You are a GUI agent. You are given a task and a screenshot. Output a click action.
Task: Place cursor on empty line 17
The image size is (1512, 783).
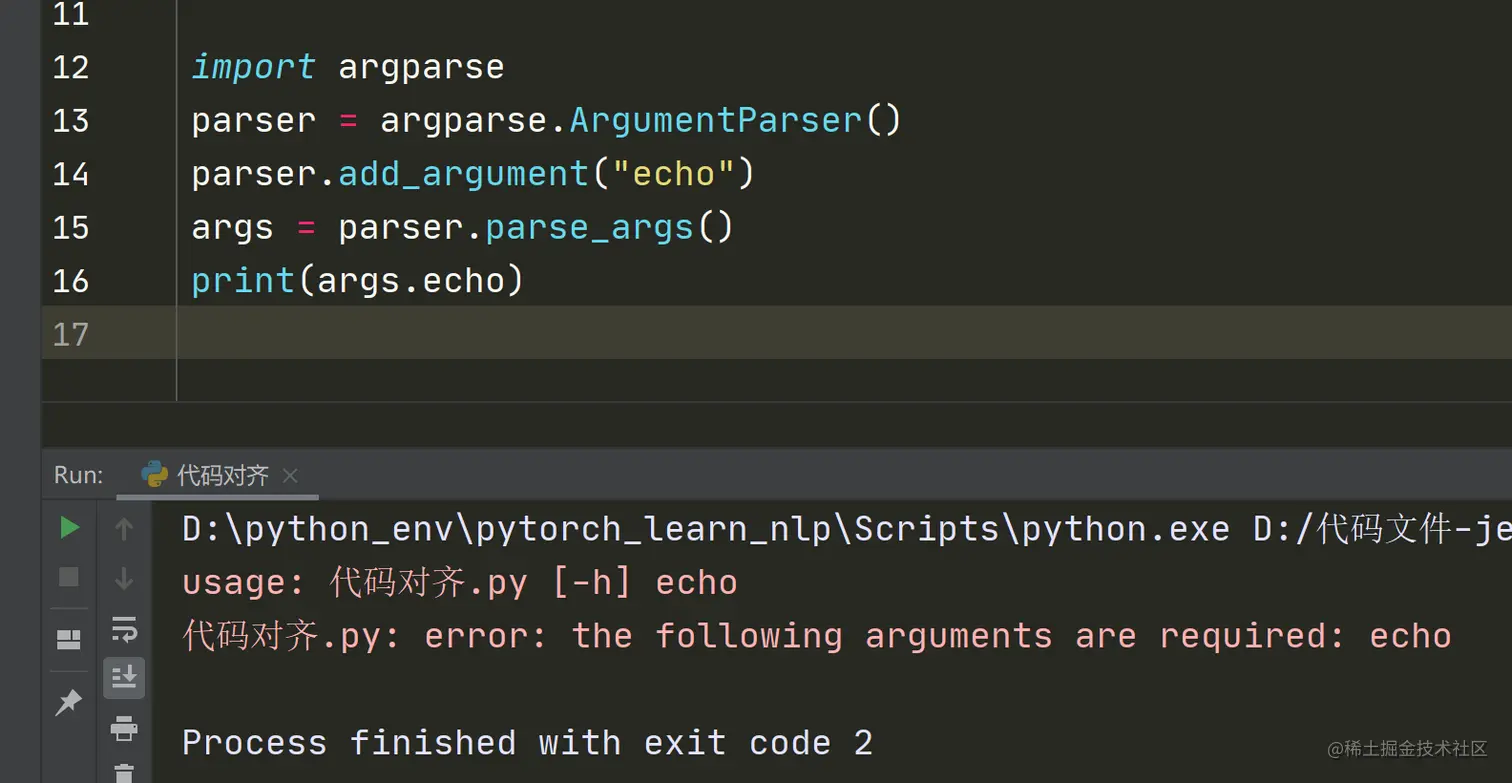coord(600,333)
